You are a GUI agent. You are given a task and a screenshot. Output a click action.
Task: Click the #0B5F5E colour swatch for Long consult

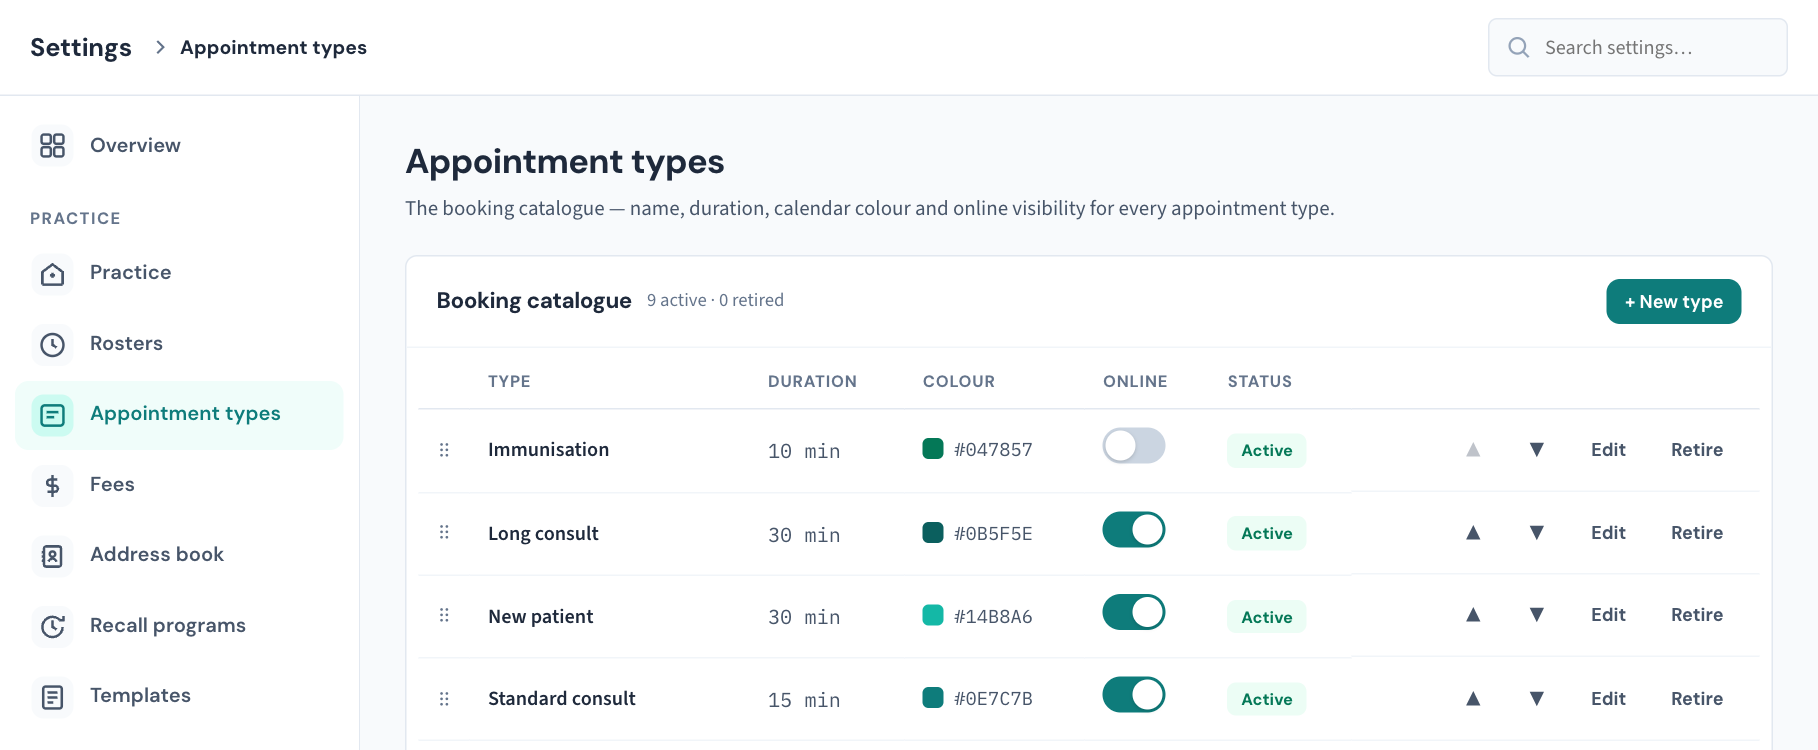click(933, 532)
